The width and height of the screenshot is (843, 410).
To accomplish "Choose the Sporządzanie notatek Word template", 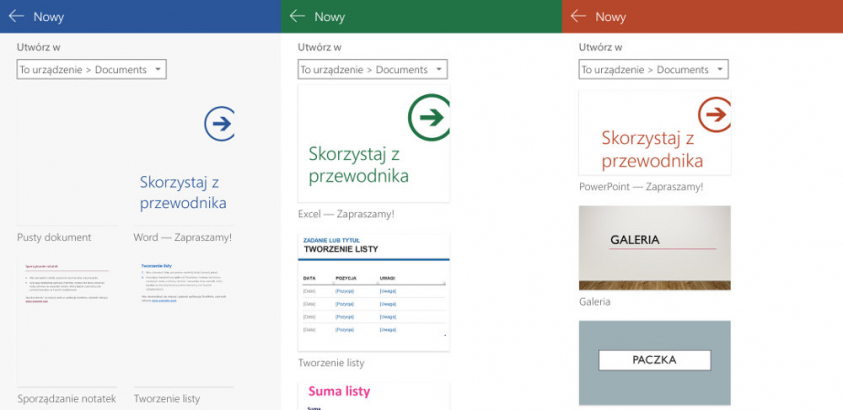I will coord(66,318).
